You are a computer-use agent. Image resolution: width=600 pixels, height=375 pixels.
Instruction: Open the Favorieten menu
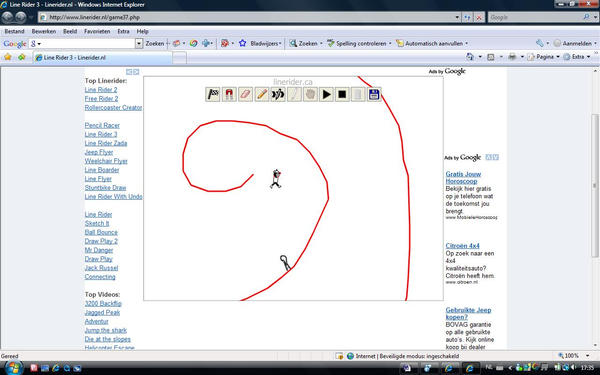[x=97, y=31]
